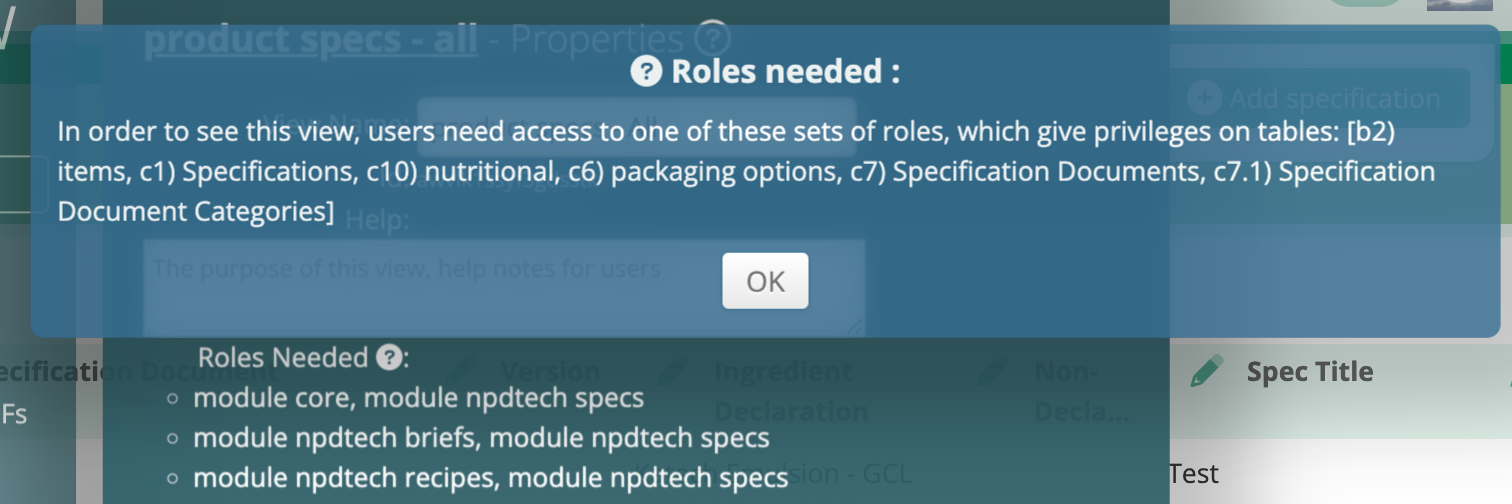The width and height of the screenshot is (1512, 504).
Task: Click the Spec Title column header
Action: coord(1309,372)
